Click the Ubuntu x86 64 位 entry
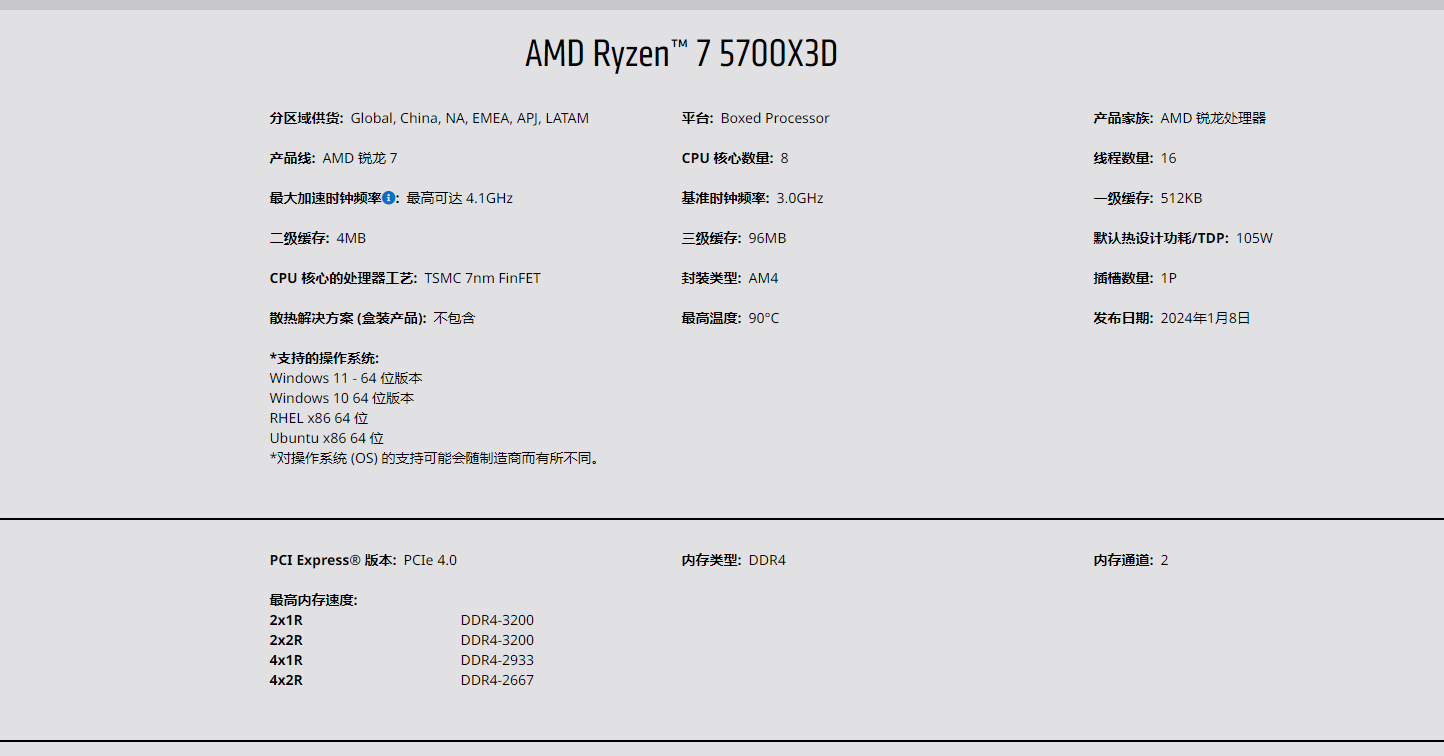 pyautogui.click(x=326, y=438)
